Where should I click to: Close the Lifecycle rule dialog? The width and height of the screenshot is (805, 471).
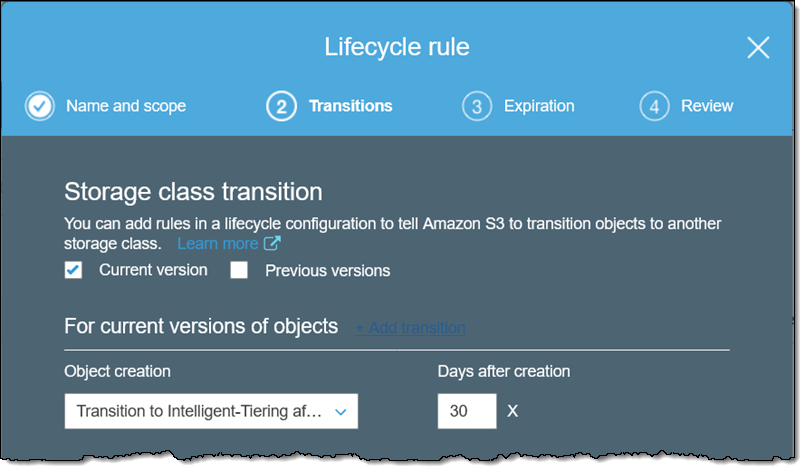click(x=758, y=48)
